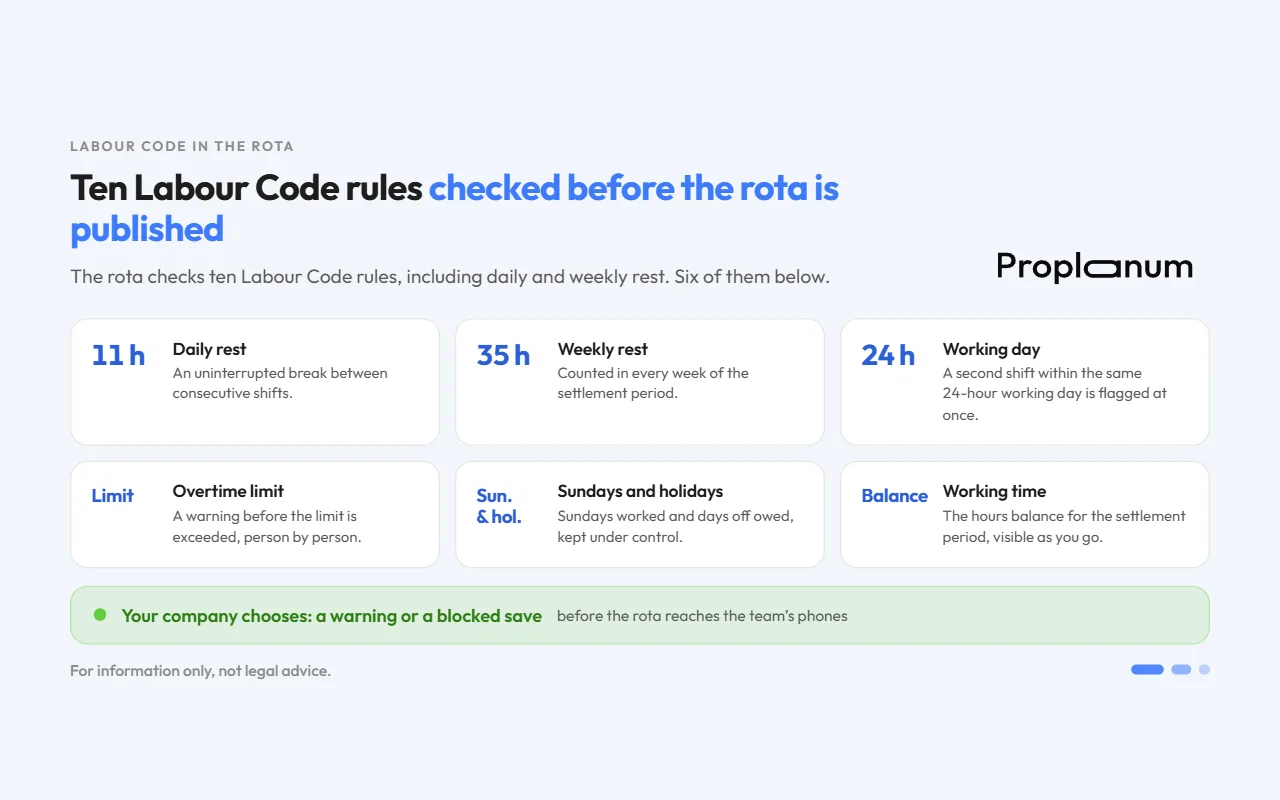
Task: Click the Sun. & hol. badge
Action: click(x=499, y=506)
